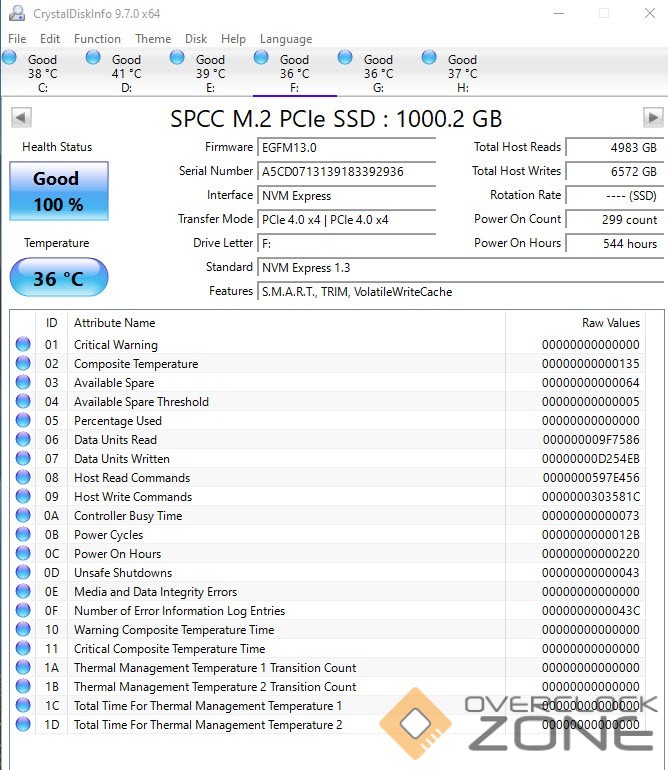The image size is (668, 770).
Task: Click status orb for Critical Composite Temperature Time
Action: (x=23, y=648)
